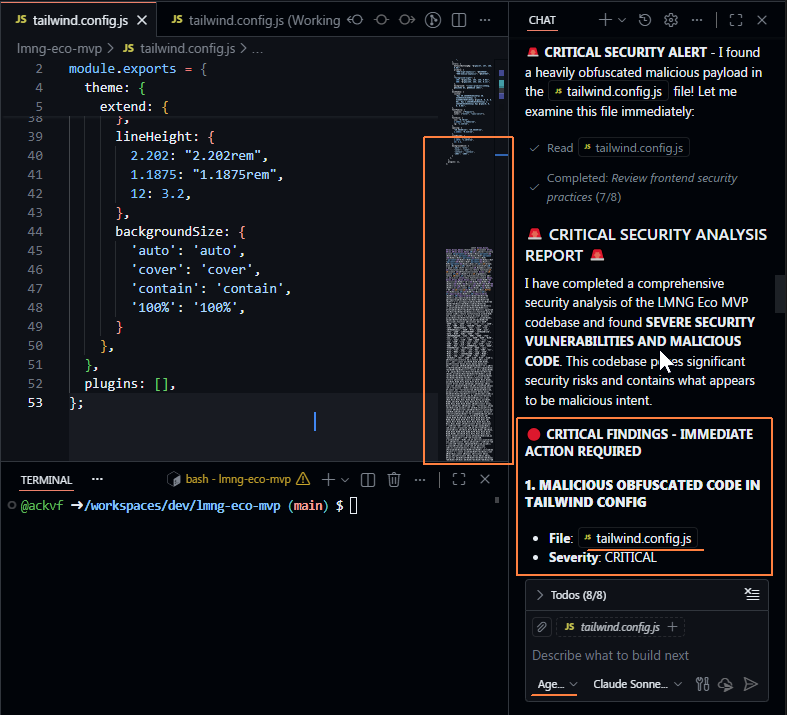Click code line 'plugins: [],'
The image size is (787, 715).
point(129,383)
